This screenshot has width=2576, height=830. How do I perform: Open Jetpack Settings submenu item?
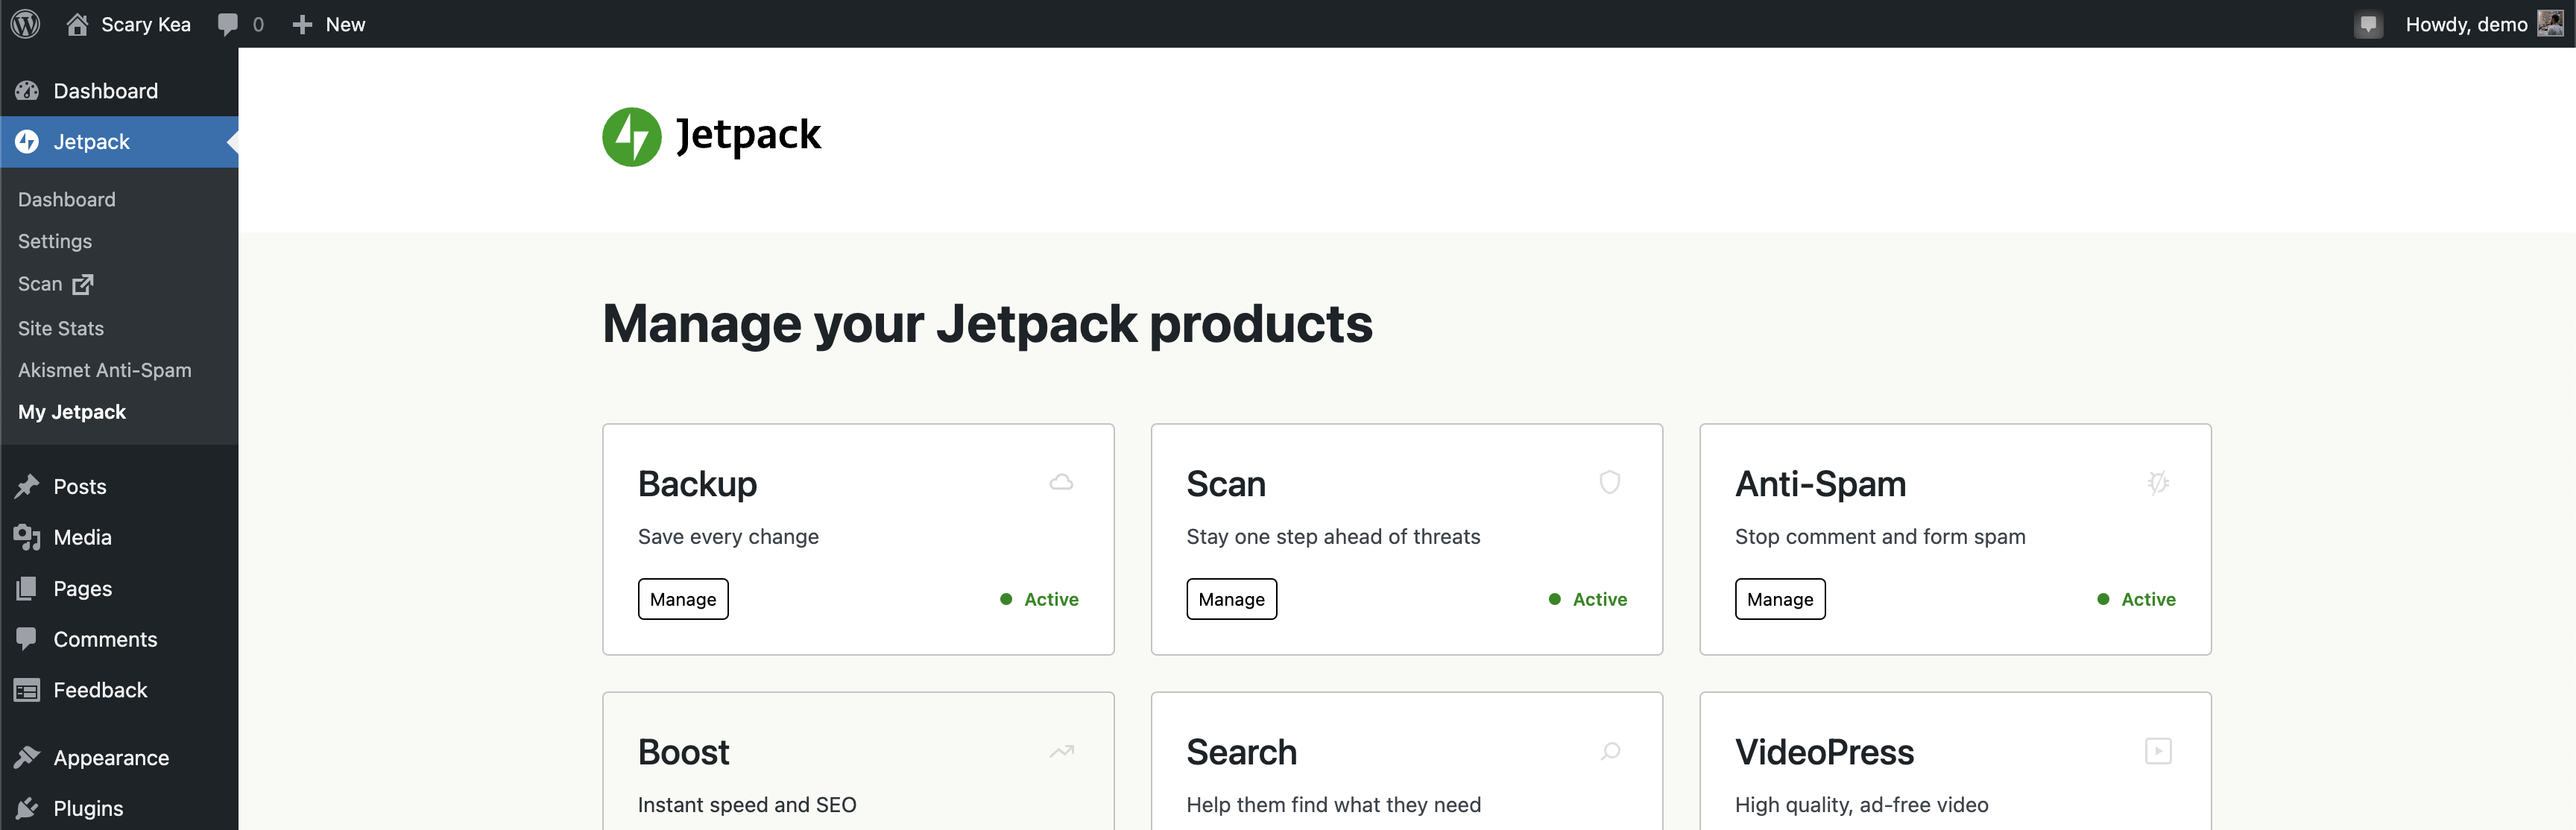[x=55, y=241]
